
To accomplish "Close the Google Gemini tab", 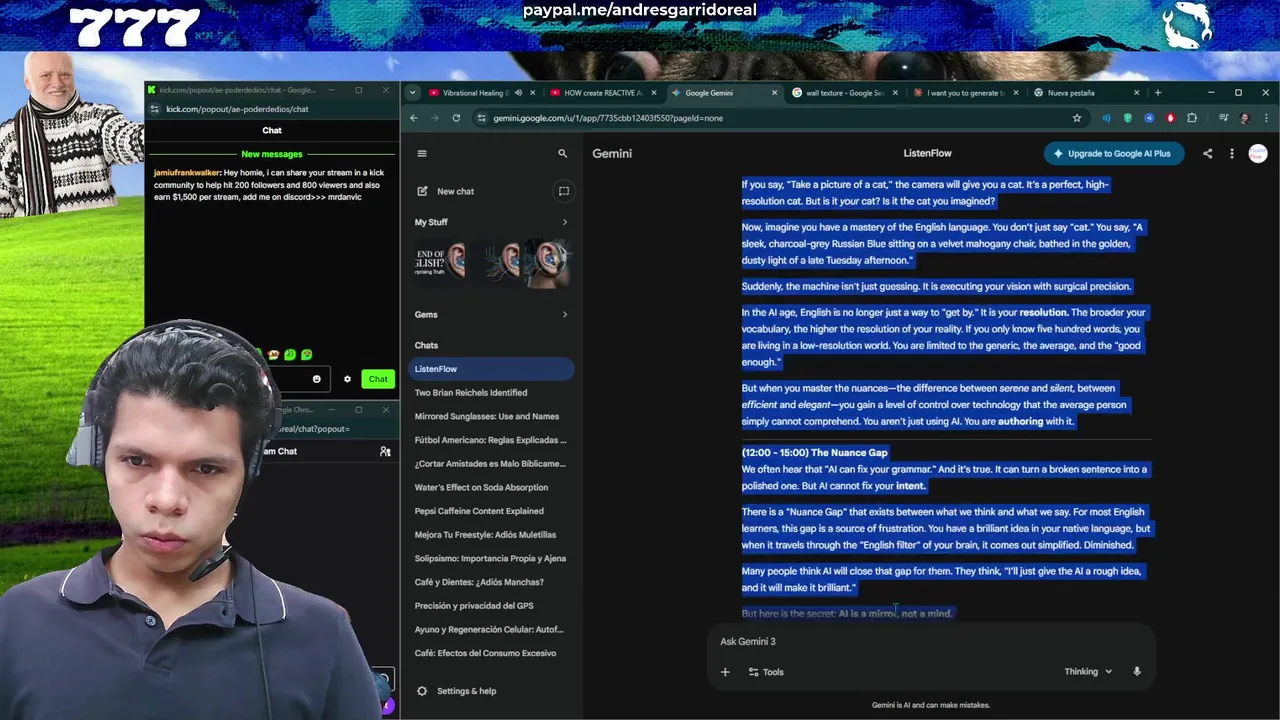I will (774, 93).
